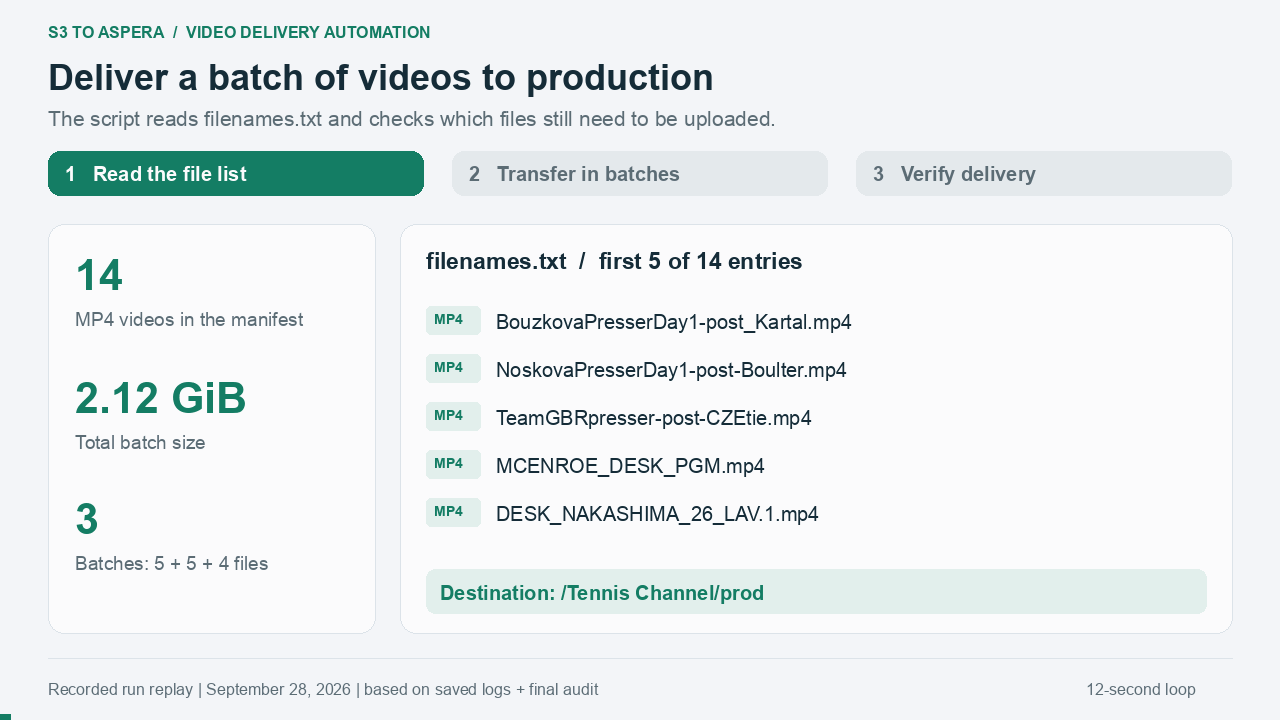
Task: Open step 2 Transfer in batches
Action: (640, 174)
